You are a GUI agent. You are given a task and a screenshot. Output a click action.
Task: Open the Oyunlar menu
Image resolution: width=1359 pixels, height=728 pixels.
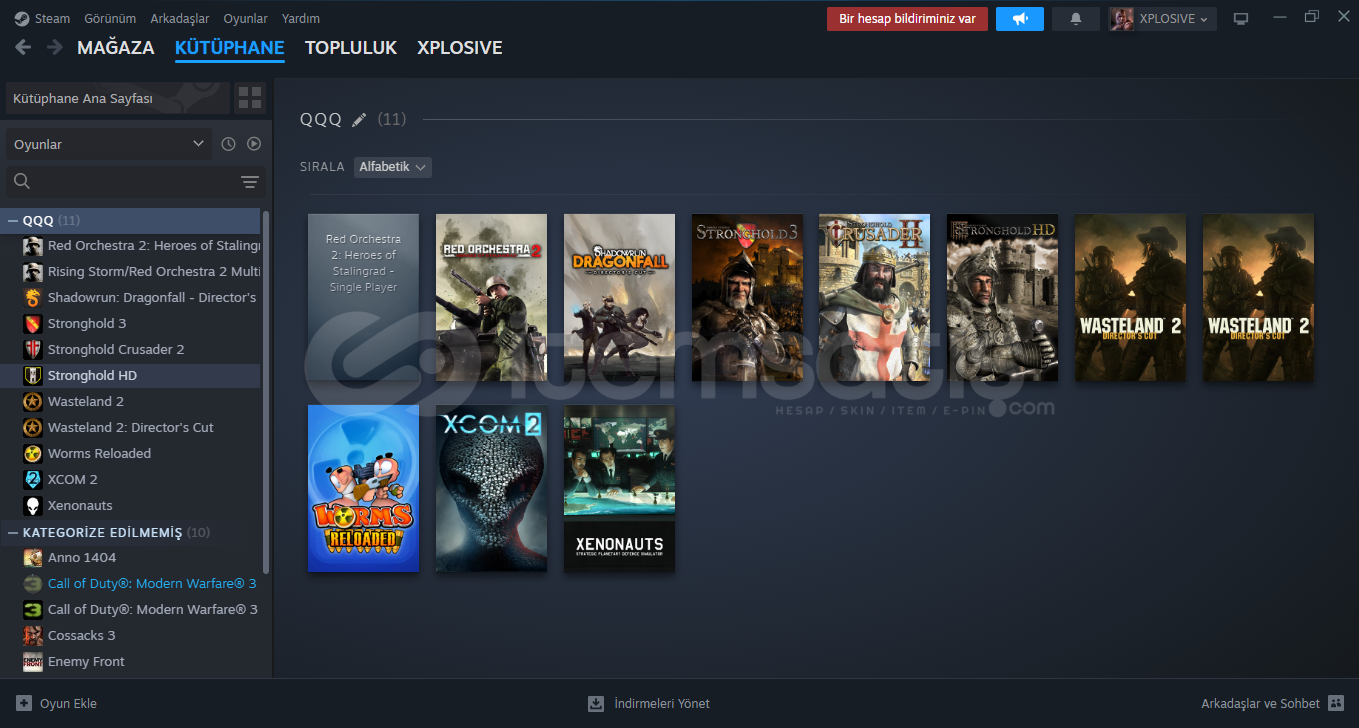pyautogui.click(x=245, y=19)
